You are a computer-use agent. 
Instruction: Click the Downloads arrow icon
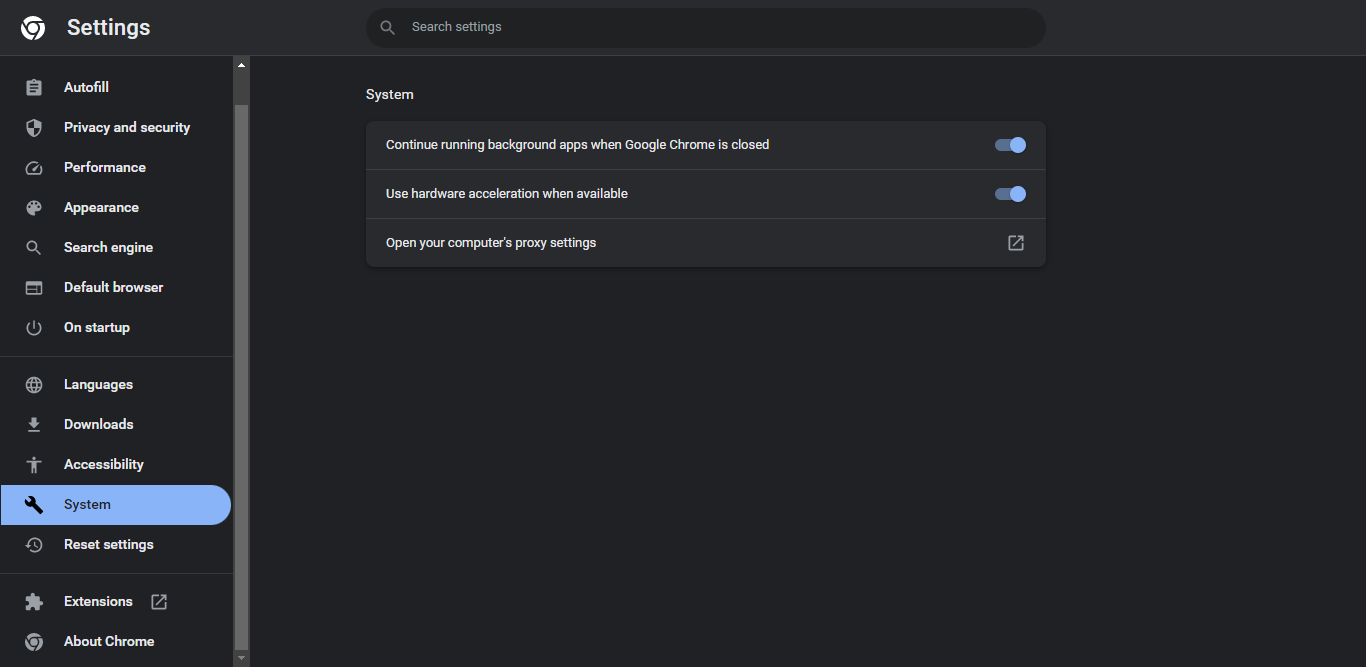coord(34,425)
